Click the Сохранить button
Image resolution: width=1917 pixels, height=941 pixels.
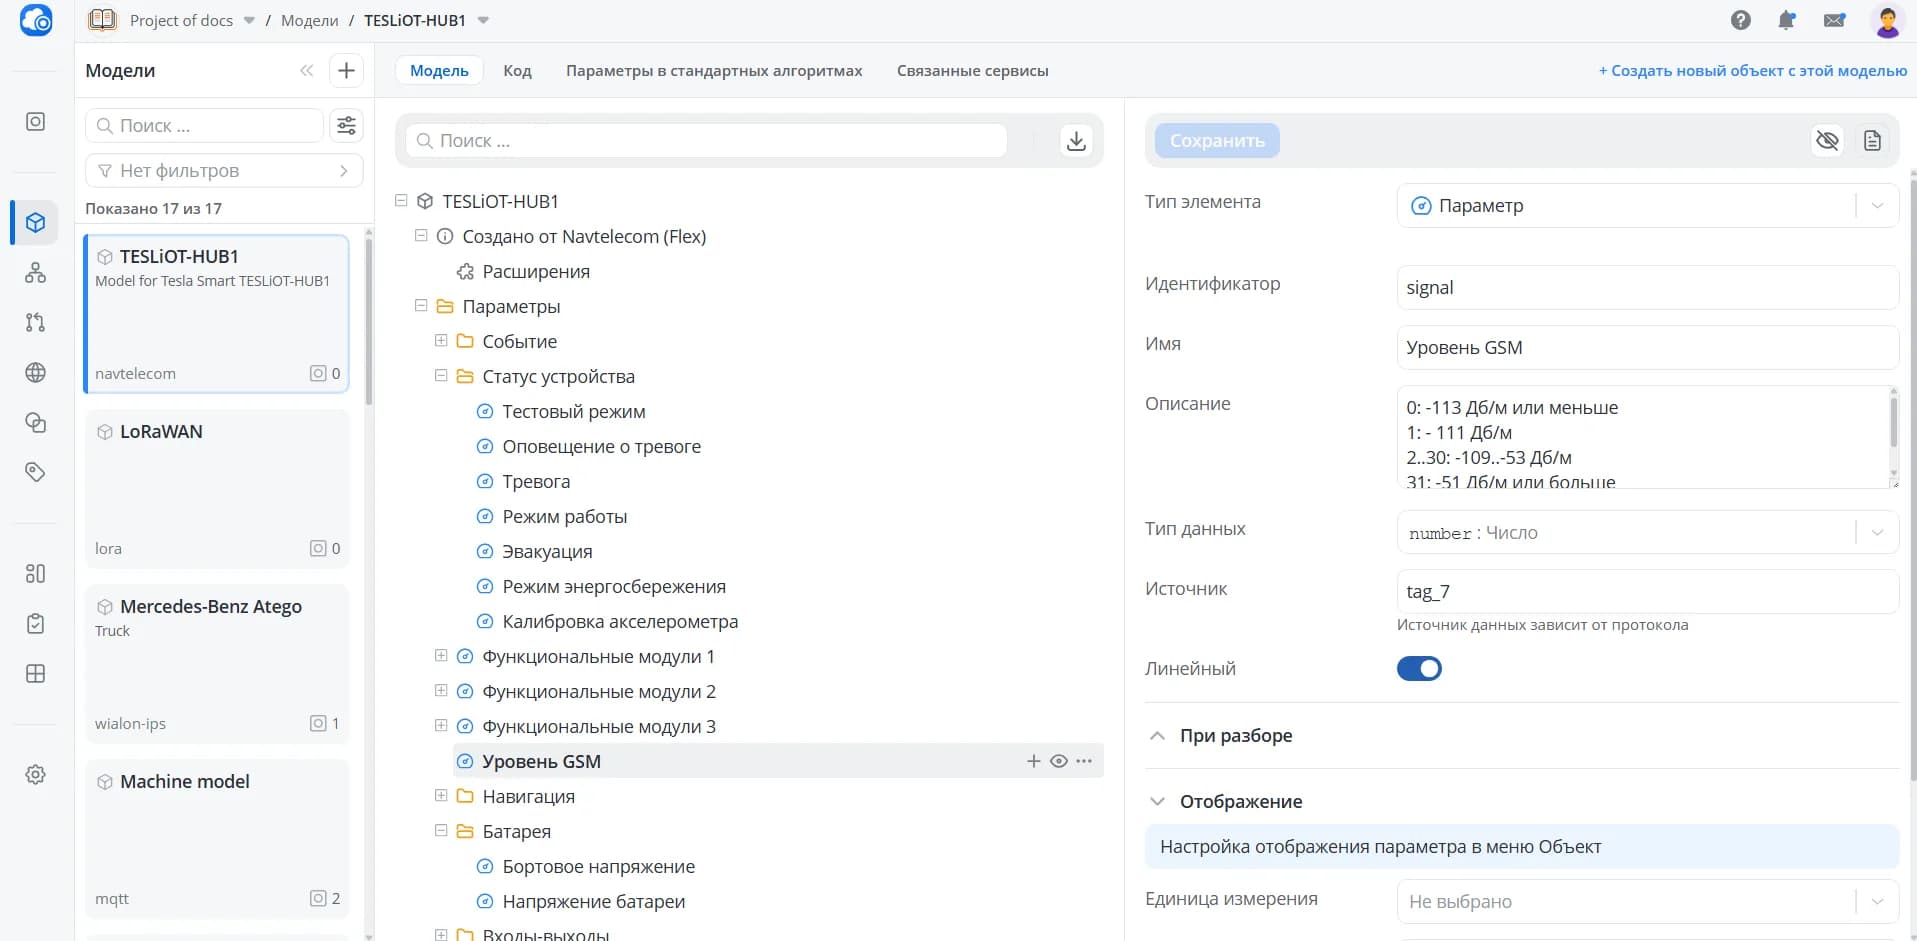[1217, 141]
